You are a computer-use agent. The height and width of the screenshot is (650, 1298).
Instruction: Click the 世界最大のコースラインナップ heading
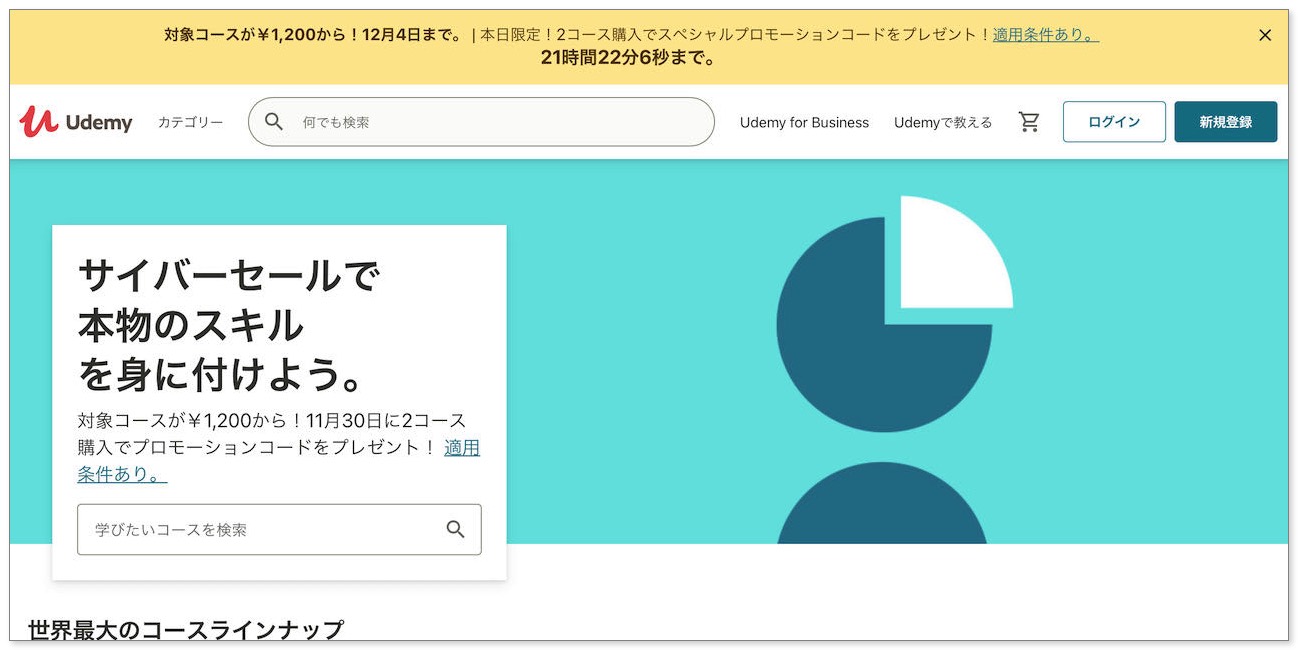click(x=186, y=630)
